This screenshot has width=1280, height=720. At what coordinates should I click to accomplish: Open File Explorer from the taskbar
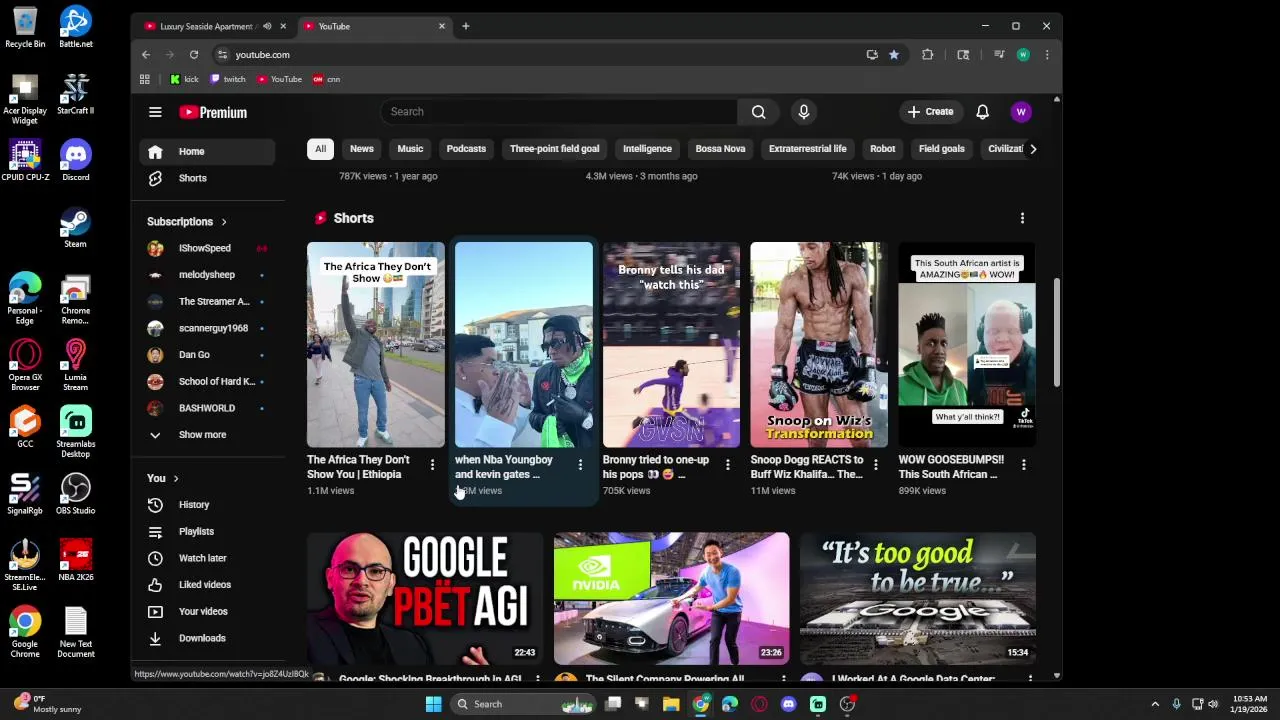click(671, 704)
